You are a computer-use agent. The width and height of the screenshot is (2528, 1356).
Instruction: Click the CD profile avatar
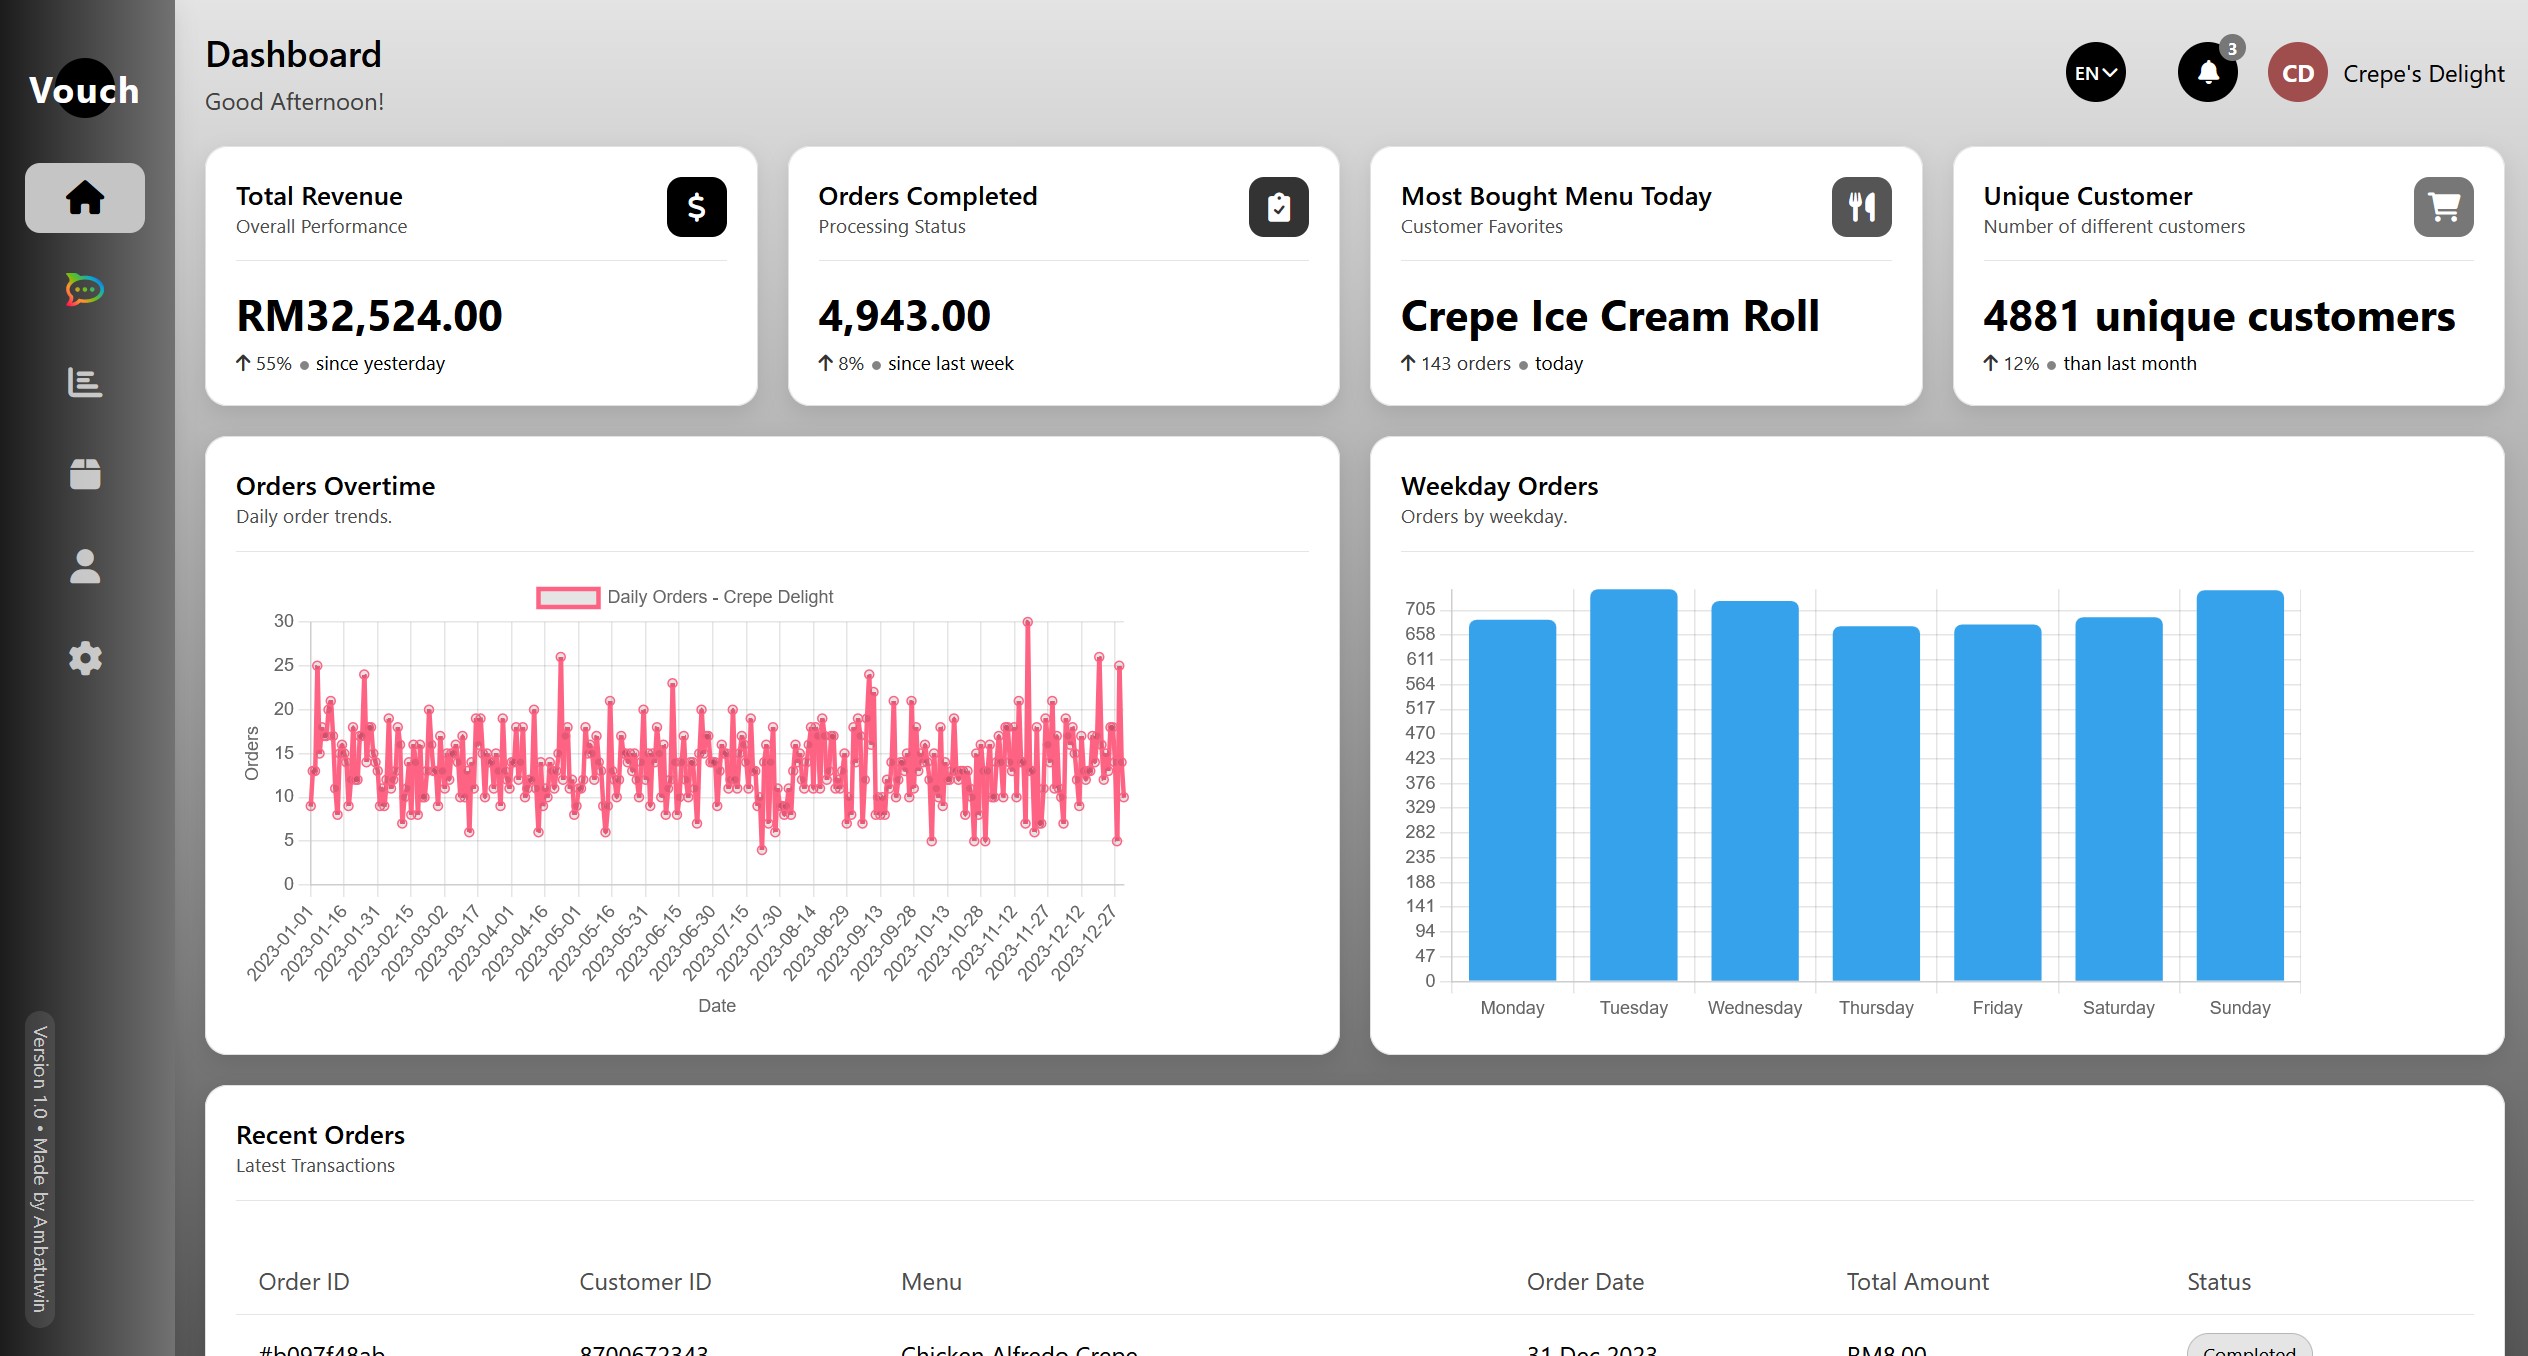click(x=2298, y=72)
